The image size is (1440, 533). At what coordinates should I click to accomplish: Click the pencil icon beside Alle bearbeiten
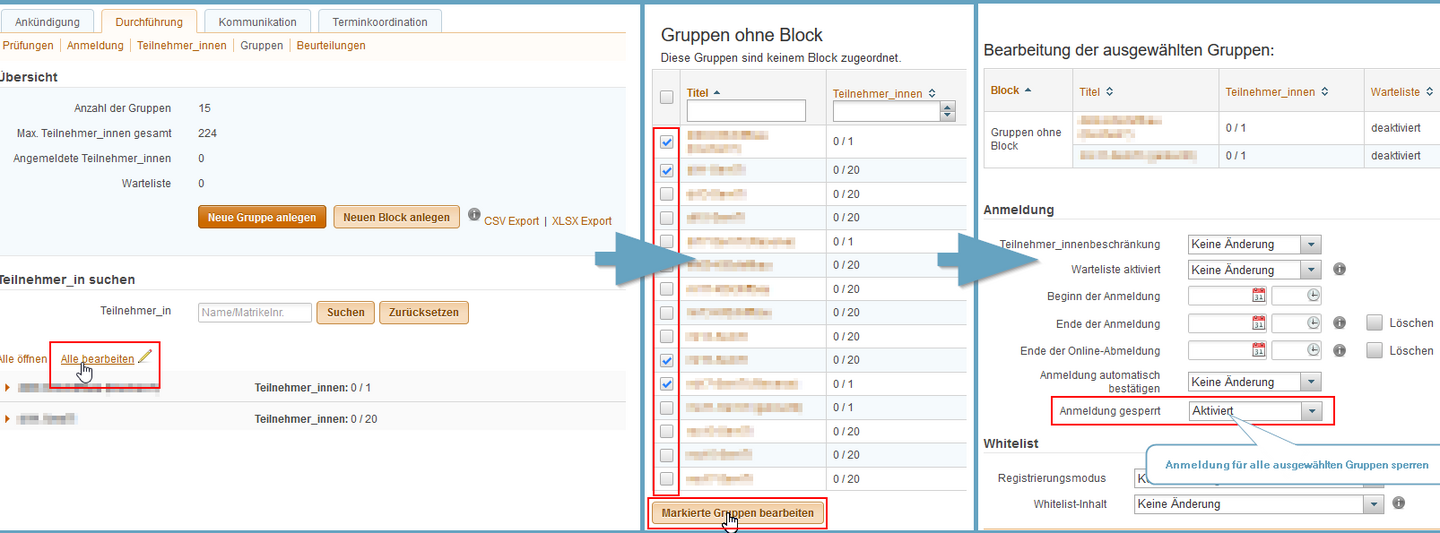(x=145, y=356)
